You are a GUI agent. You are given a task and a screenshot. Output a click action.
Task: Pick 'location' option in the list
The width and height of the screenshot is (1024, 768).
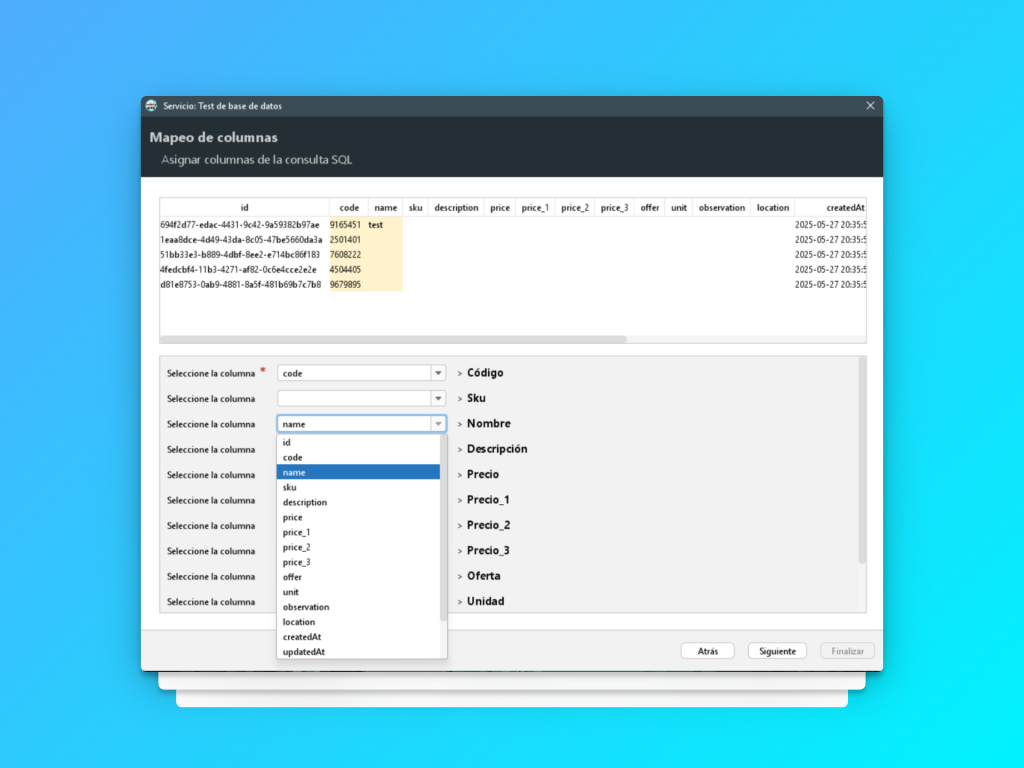click(x=358, y=622)
